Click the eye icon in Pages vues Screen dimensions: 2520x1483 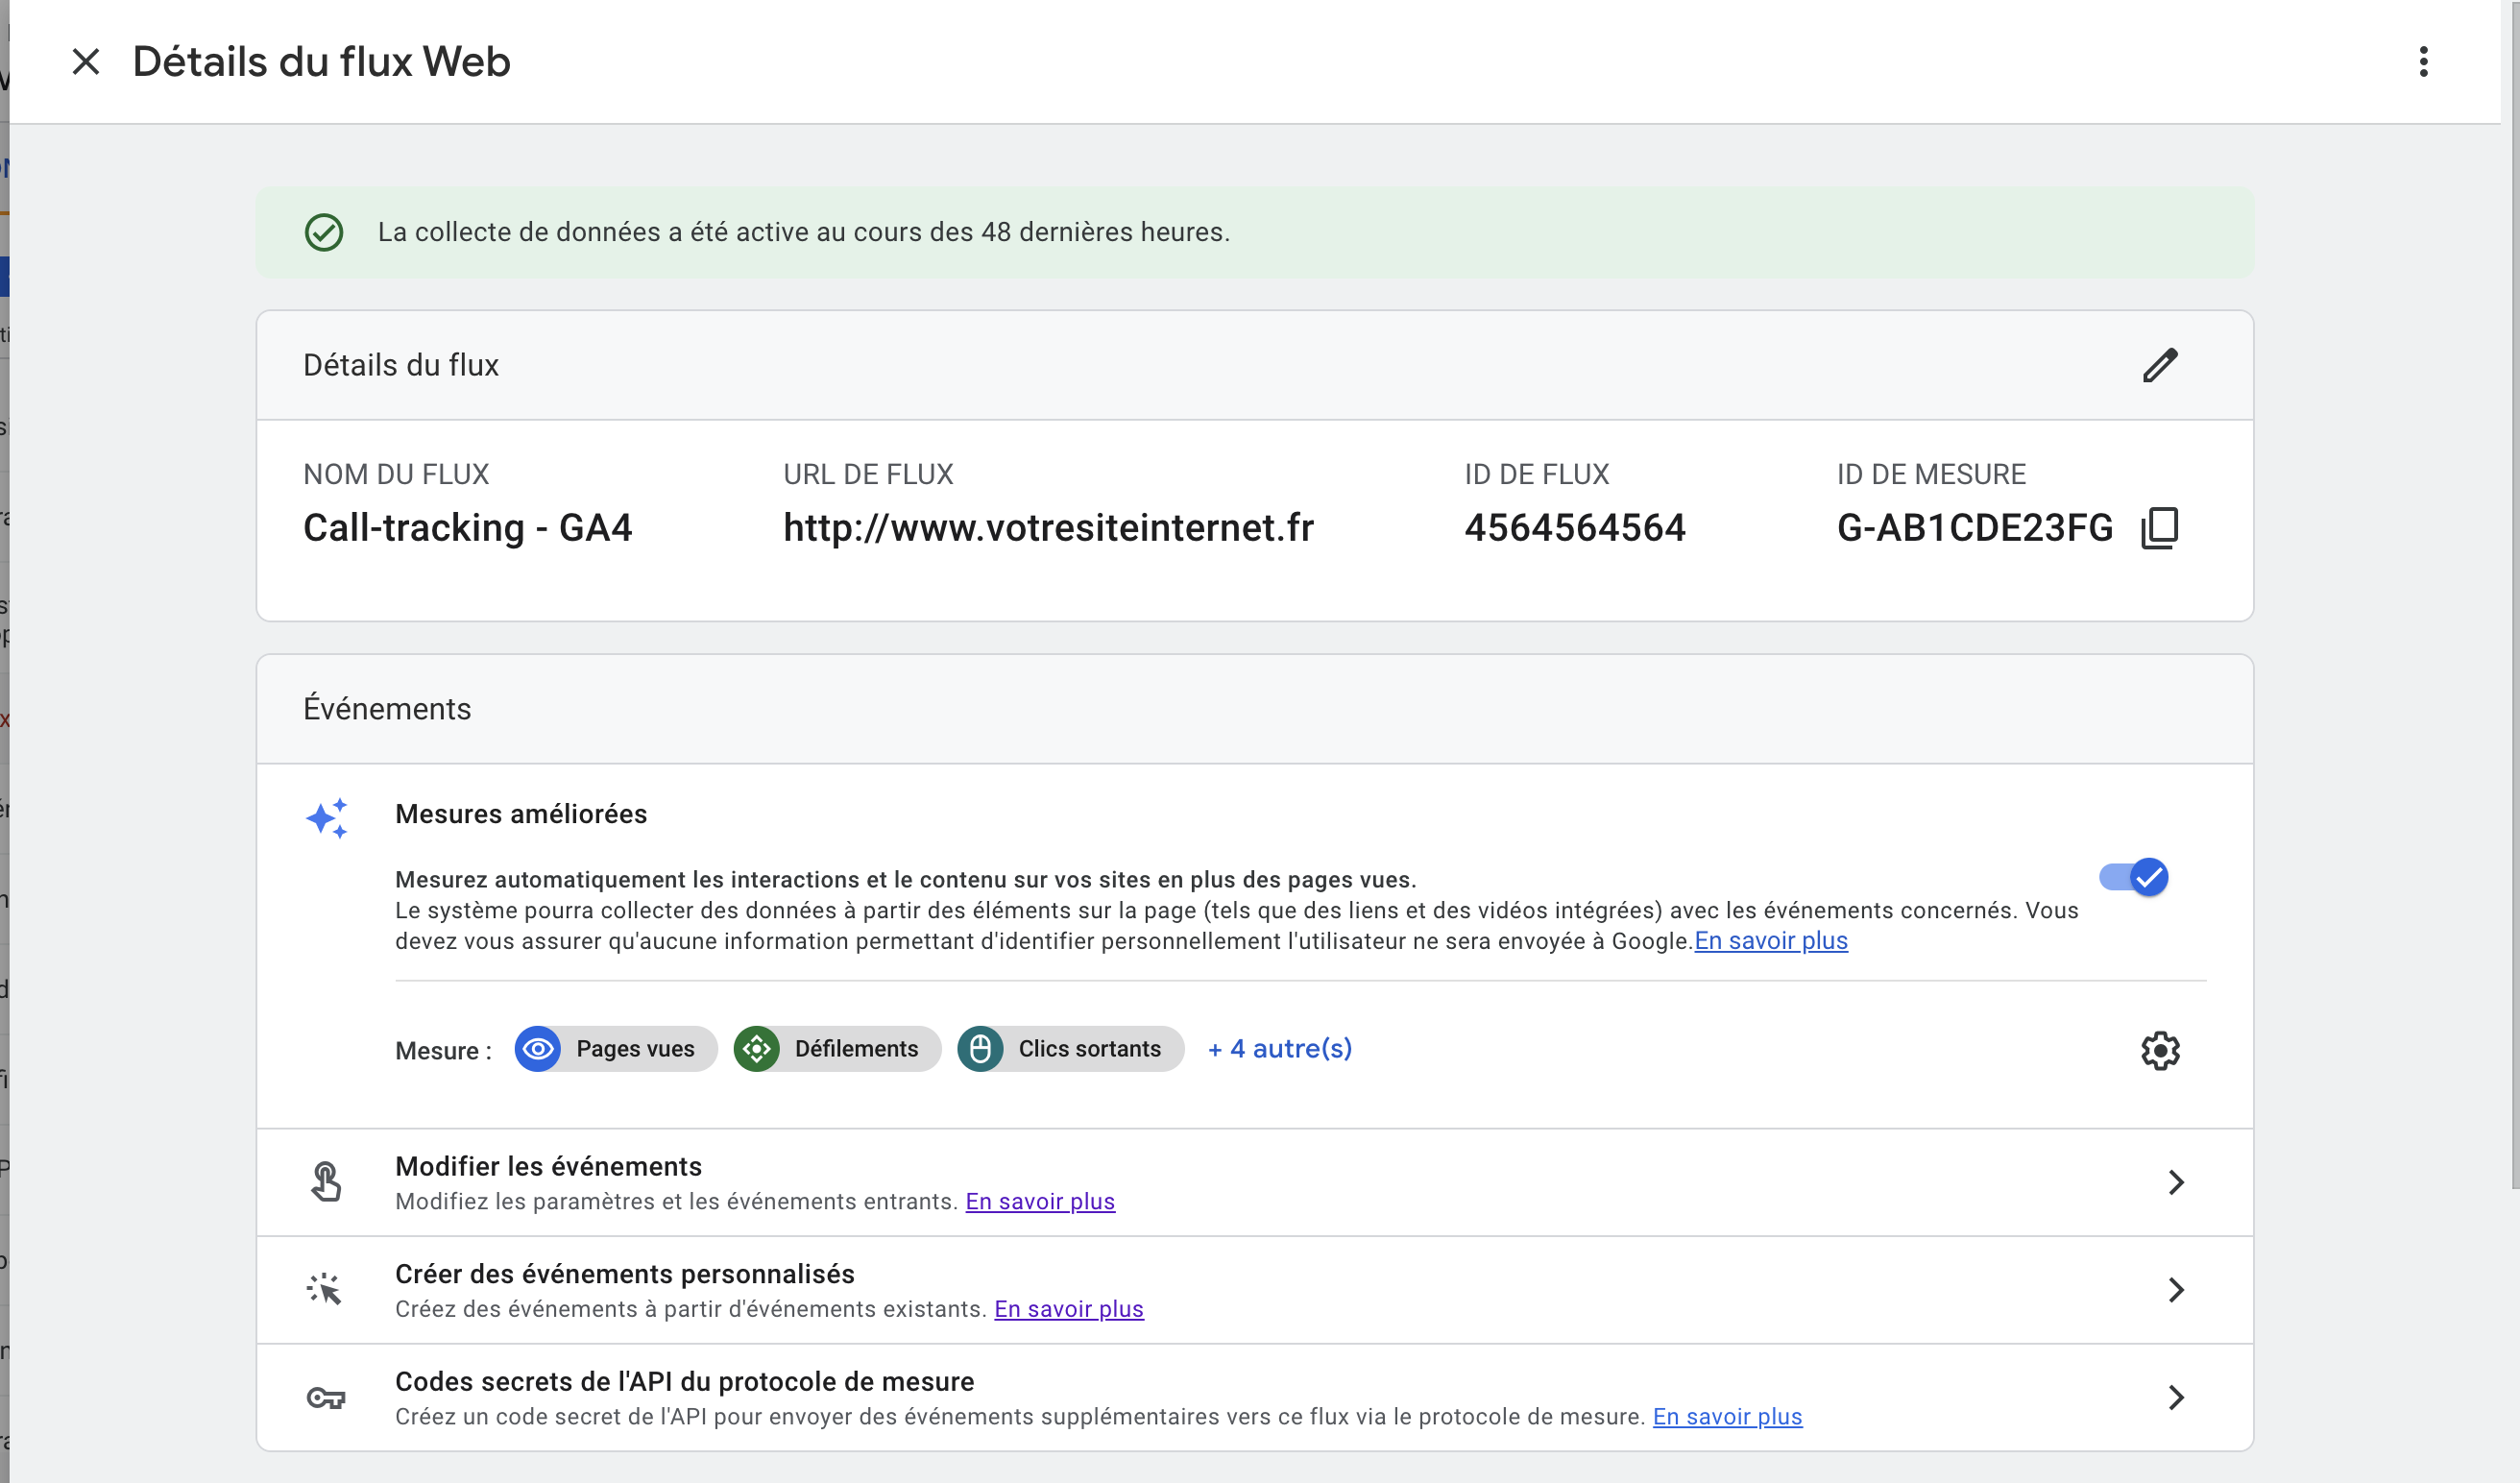click(538, 1049)
